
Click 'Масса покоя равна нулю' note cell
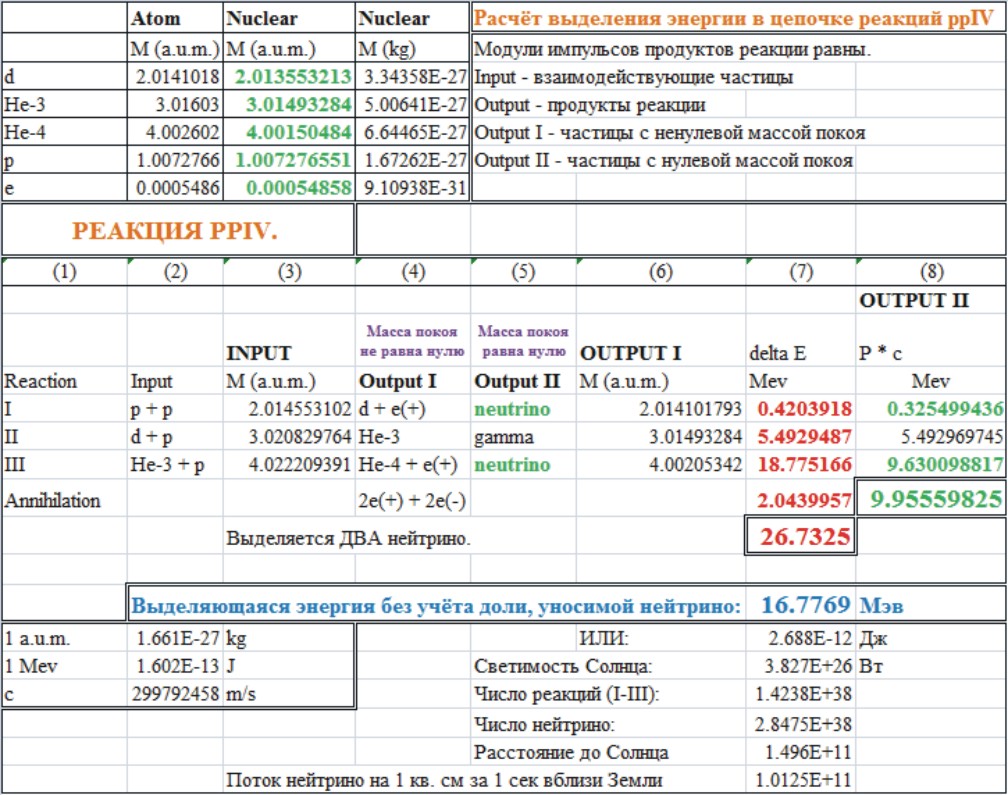point(523,341)
